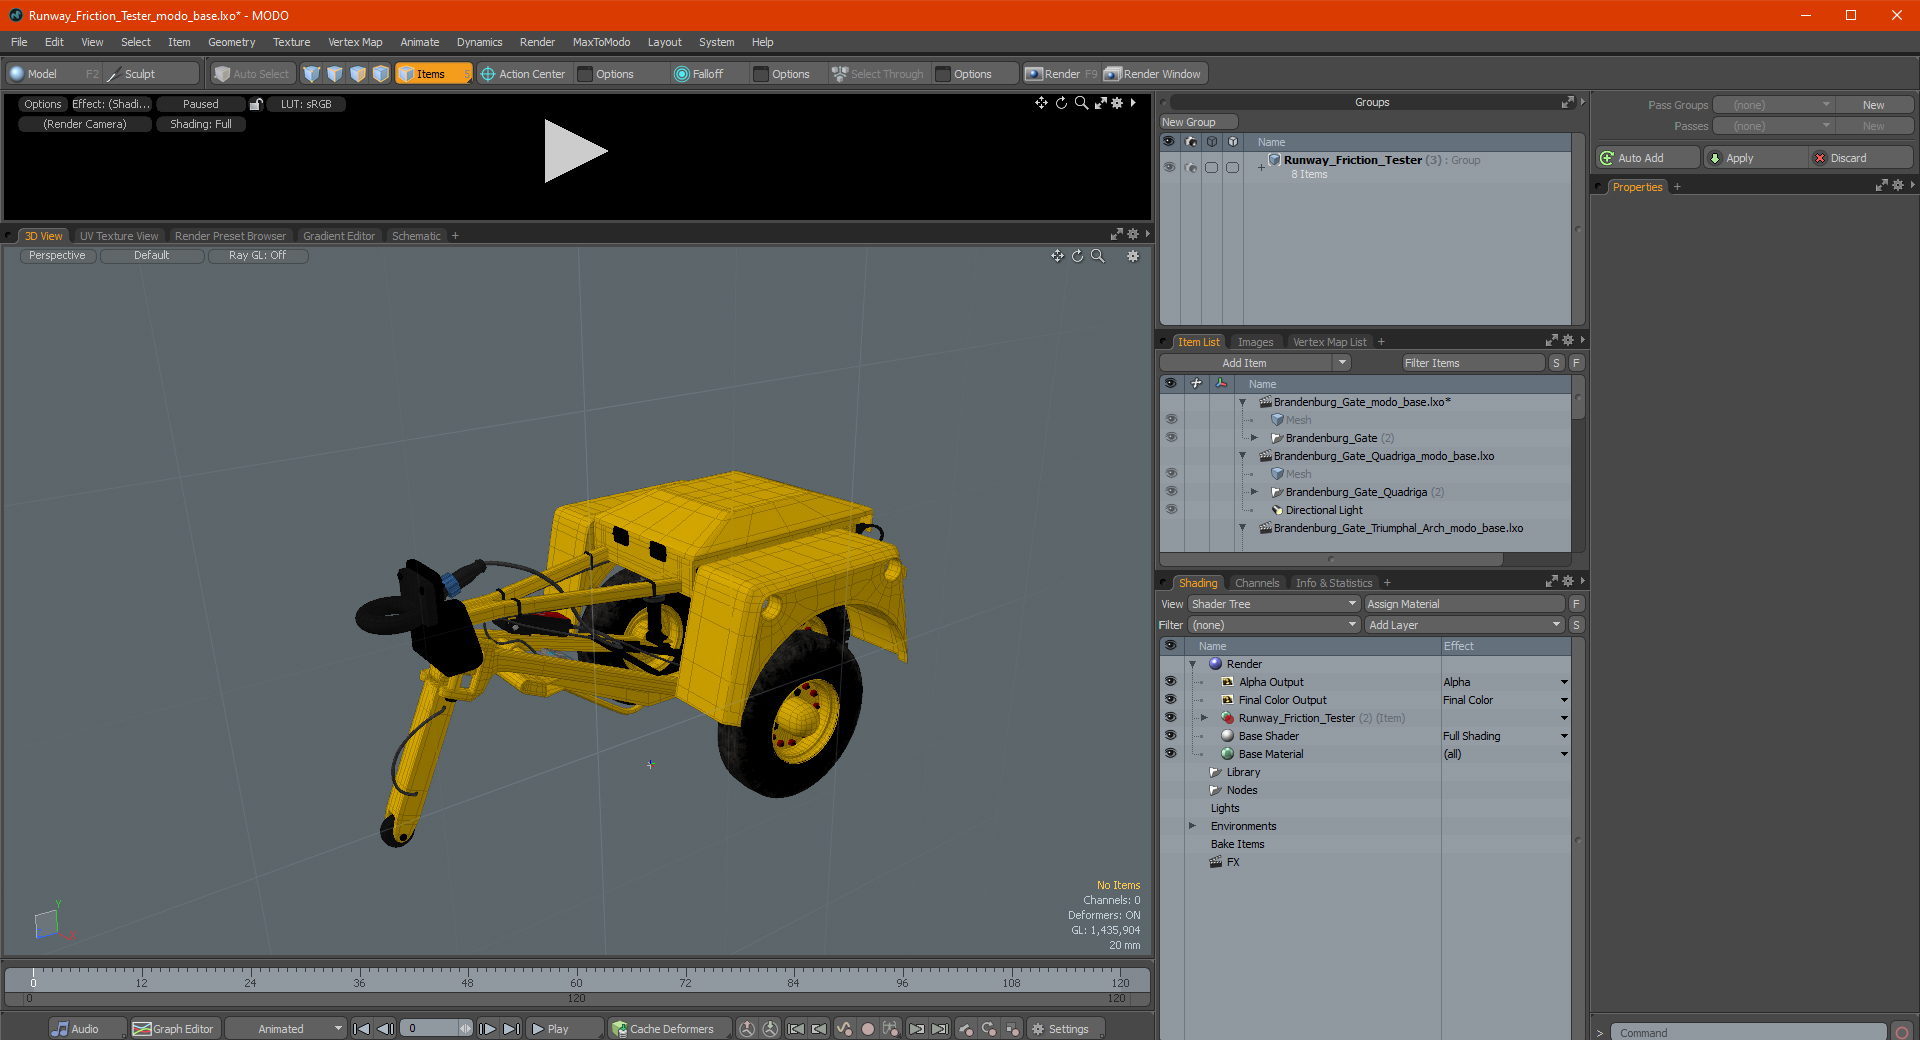Open Geometry menu

(231, 42)
